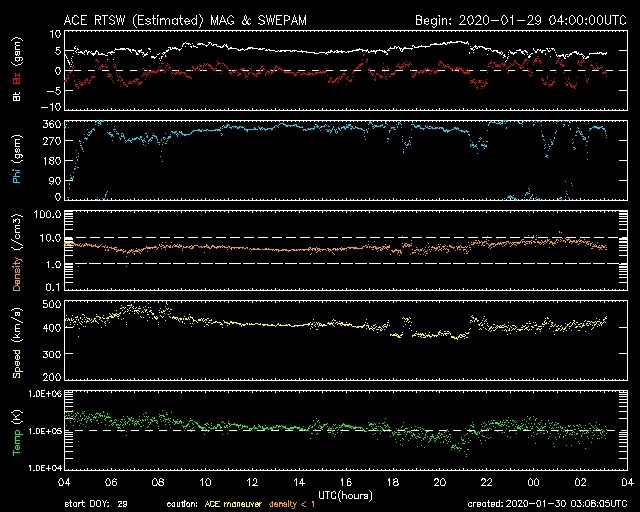Click the 00 hour tick label
The width and height of the screenshot is (640, 512).
pyautogui.click(x=533, y=482)
